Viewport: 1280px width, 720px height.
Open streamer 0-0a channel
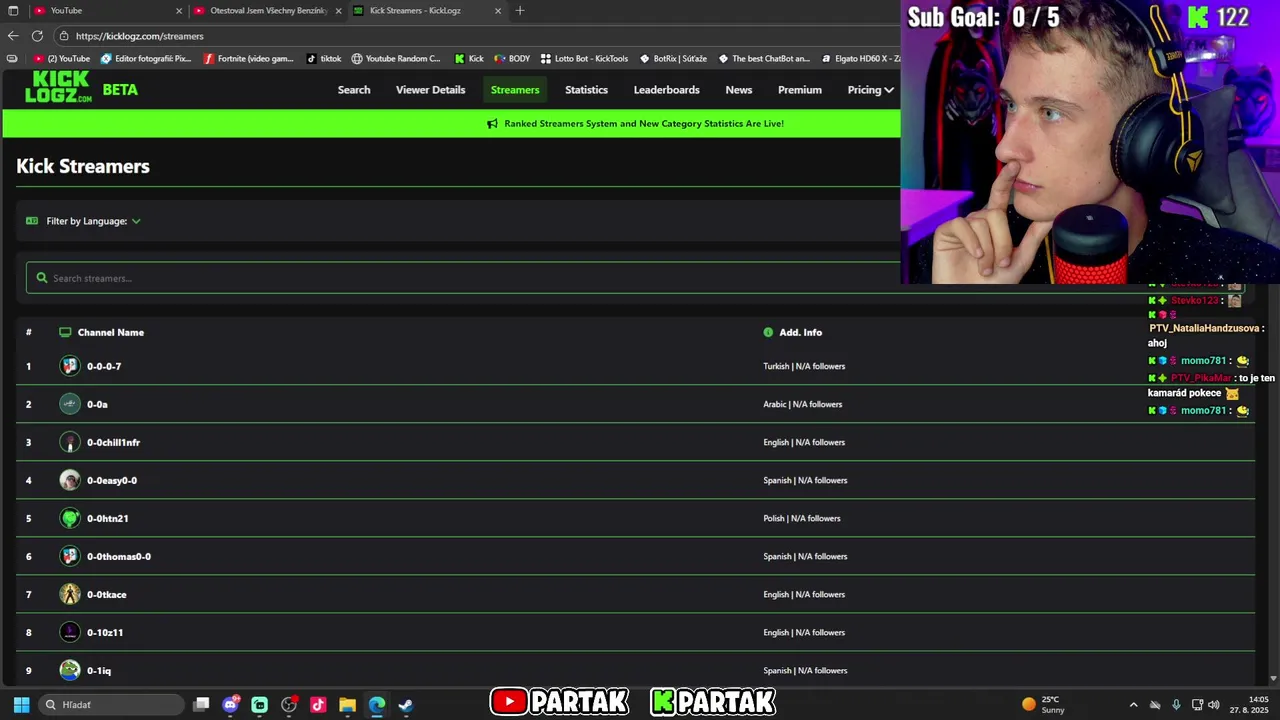[x=97, y=404]
